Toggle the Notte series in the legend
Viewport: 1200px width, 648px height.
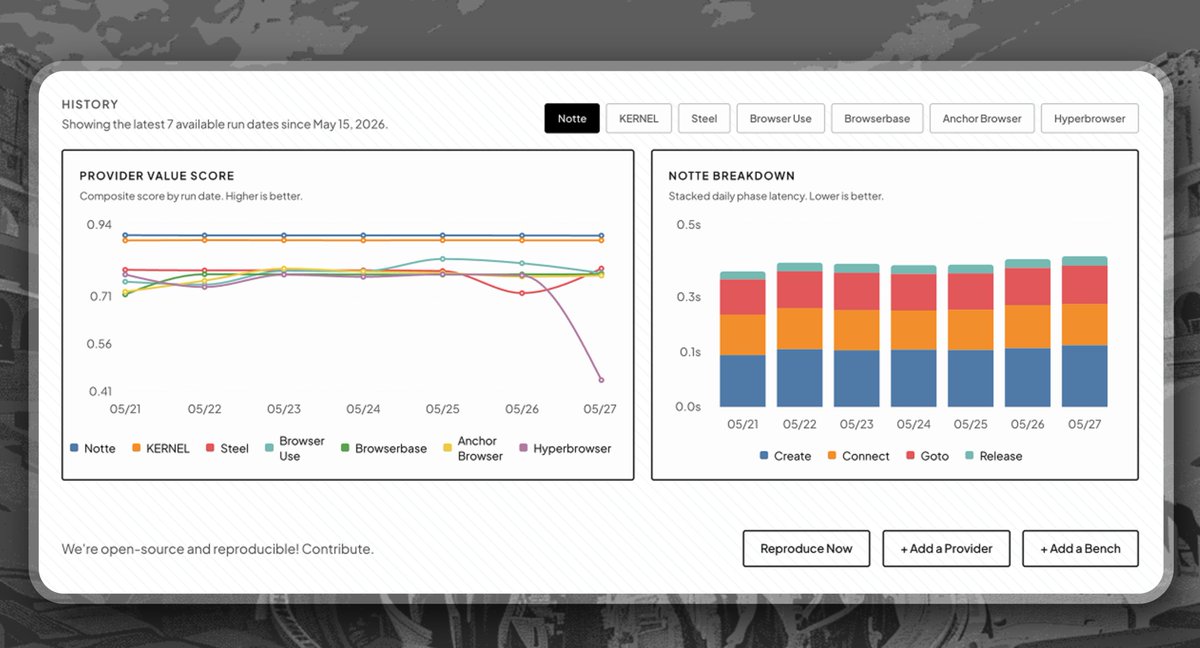pos(93,449)
